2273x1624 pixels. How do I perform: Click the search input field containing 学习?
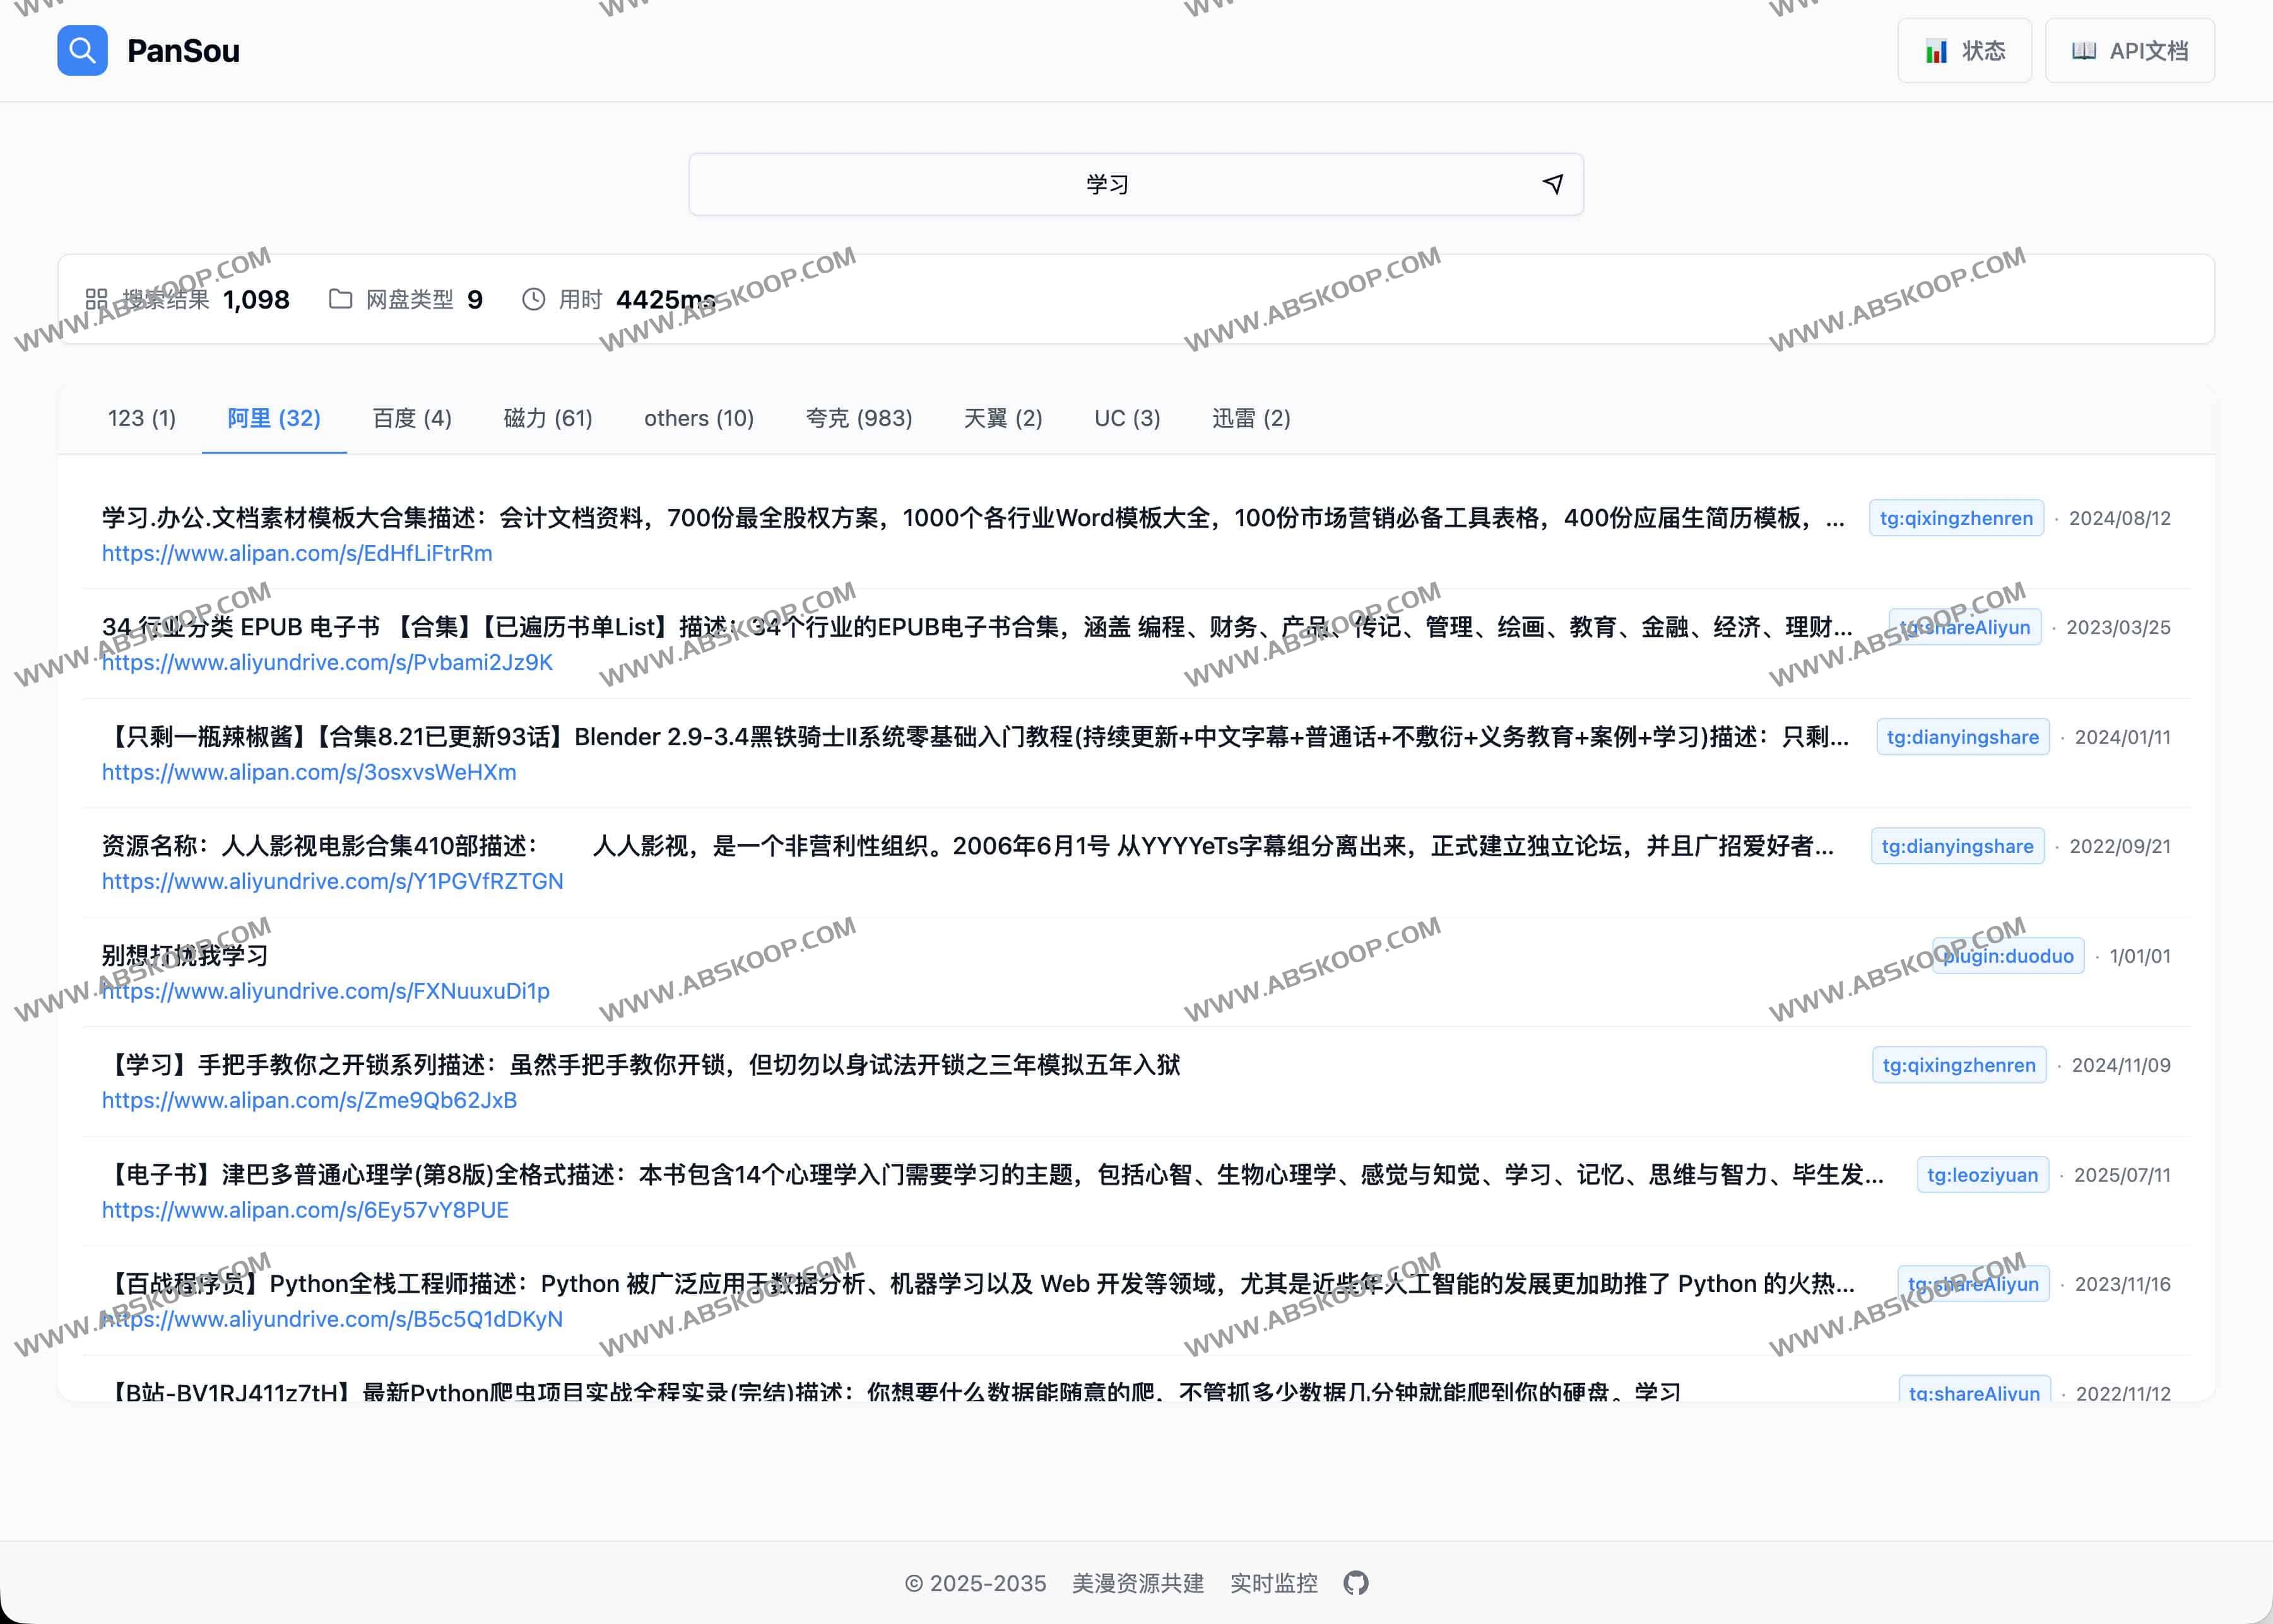coord(1107,184)
